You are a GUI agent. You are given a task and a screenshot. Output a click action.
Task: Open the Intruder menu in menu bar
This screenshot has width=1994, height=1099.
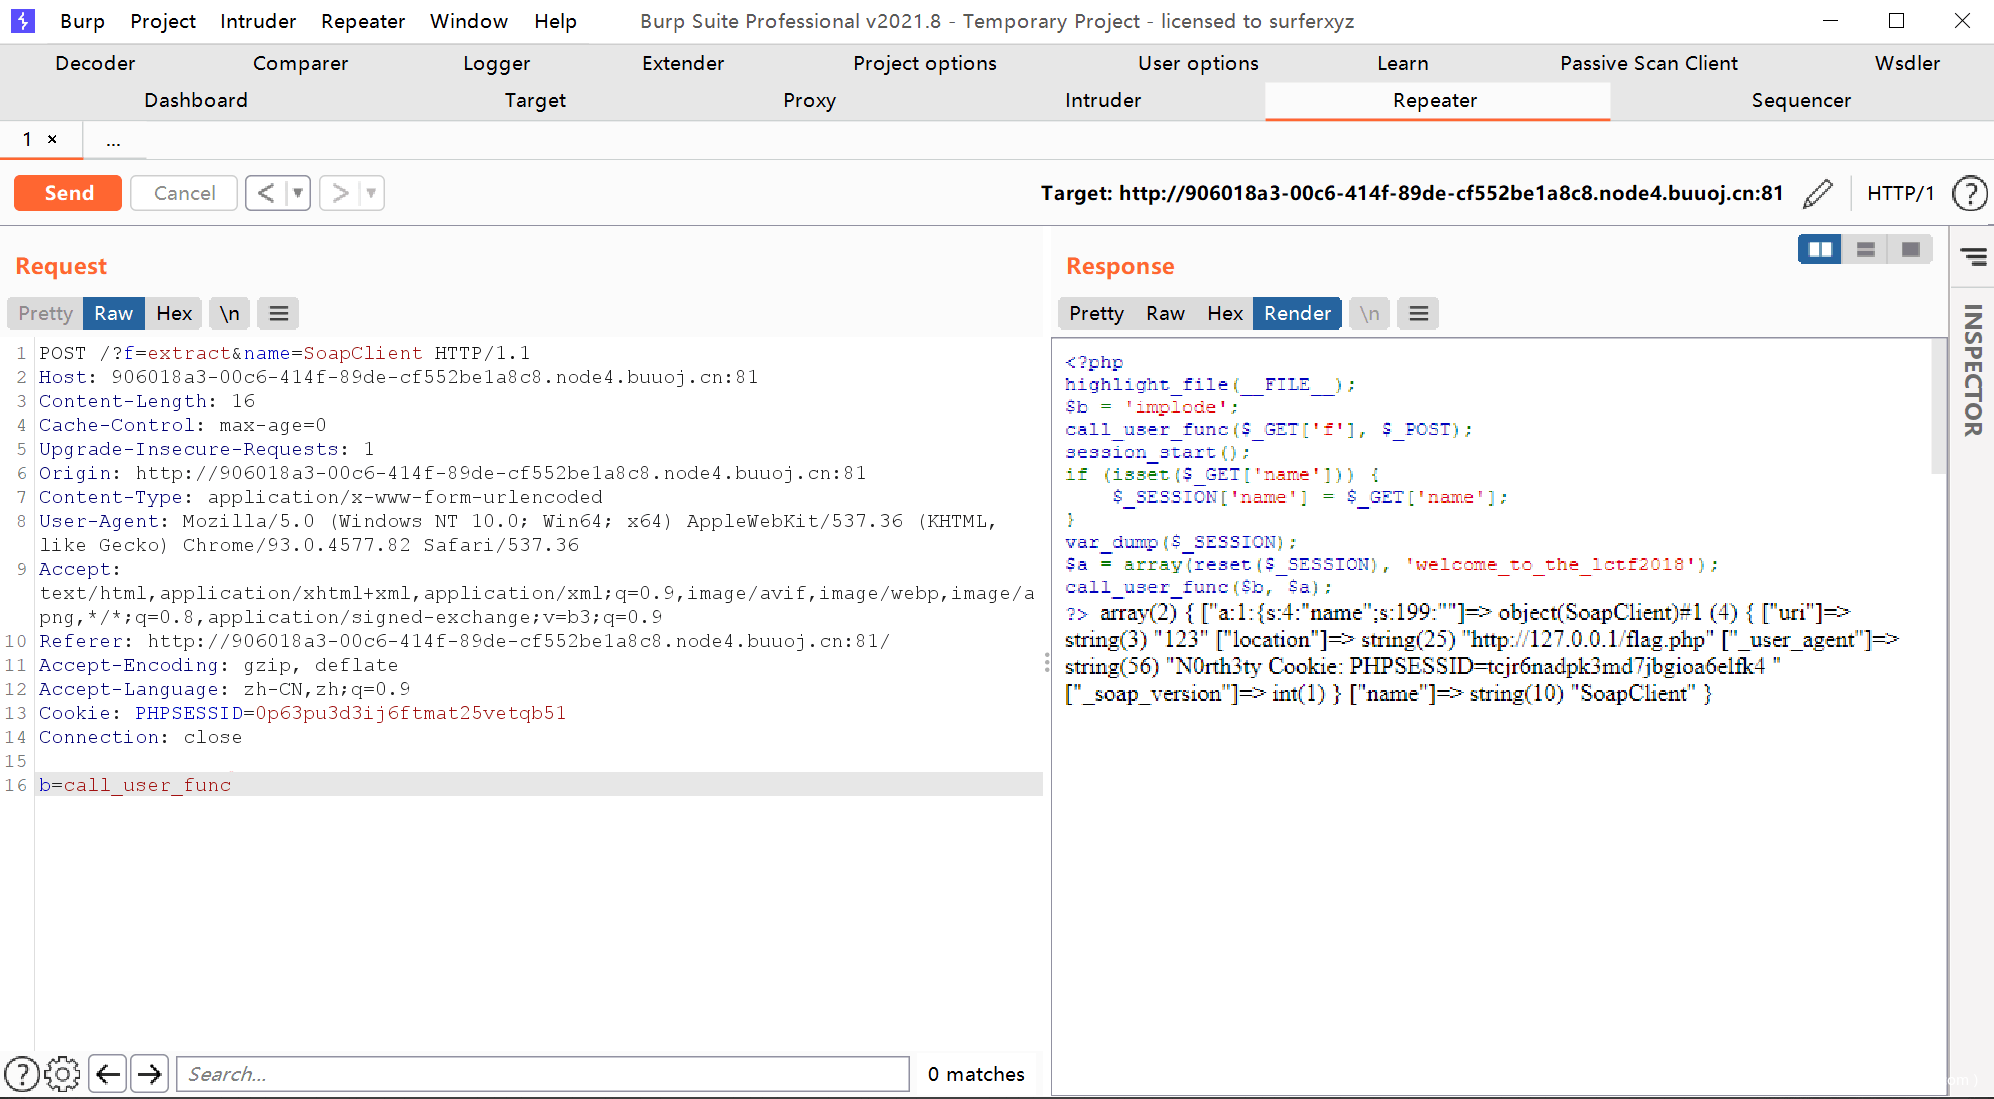tap(258, 21)
